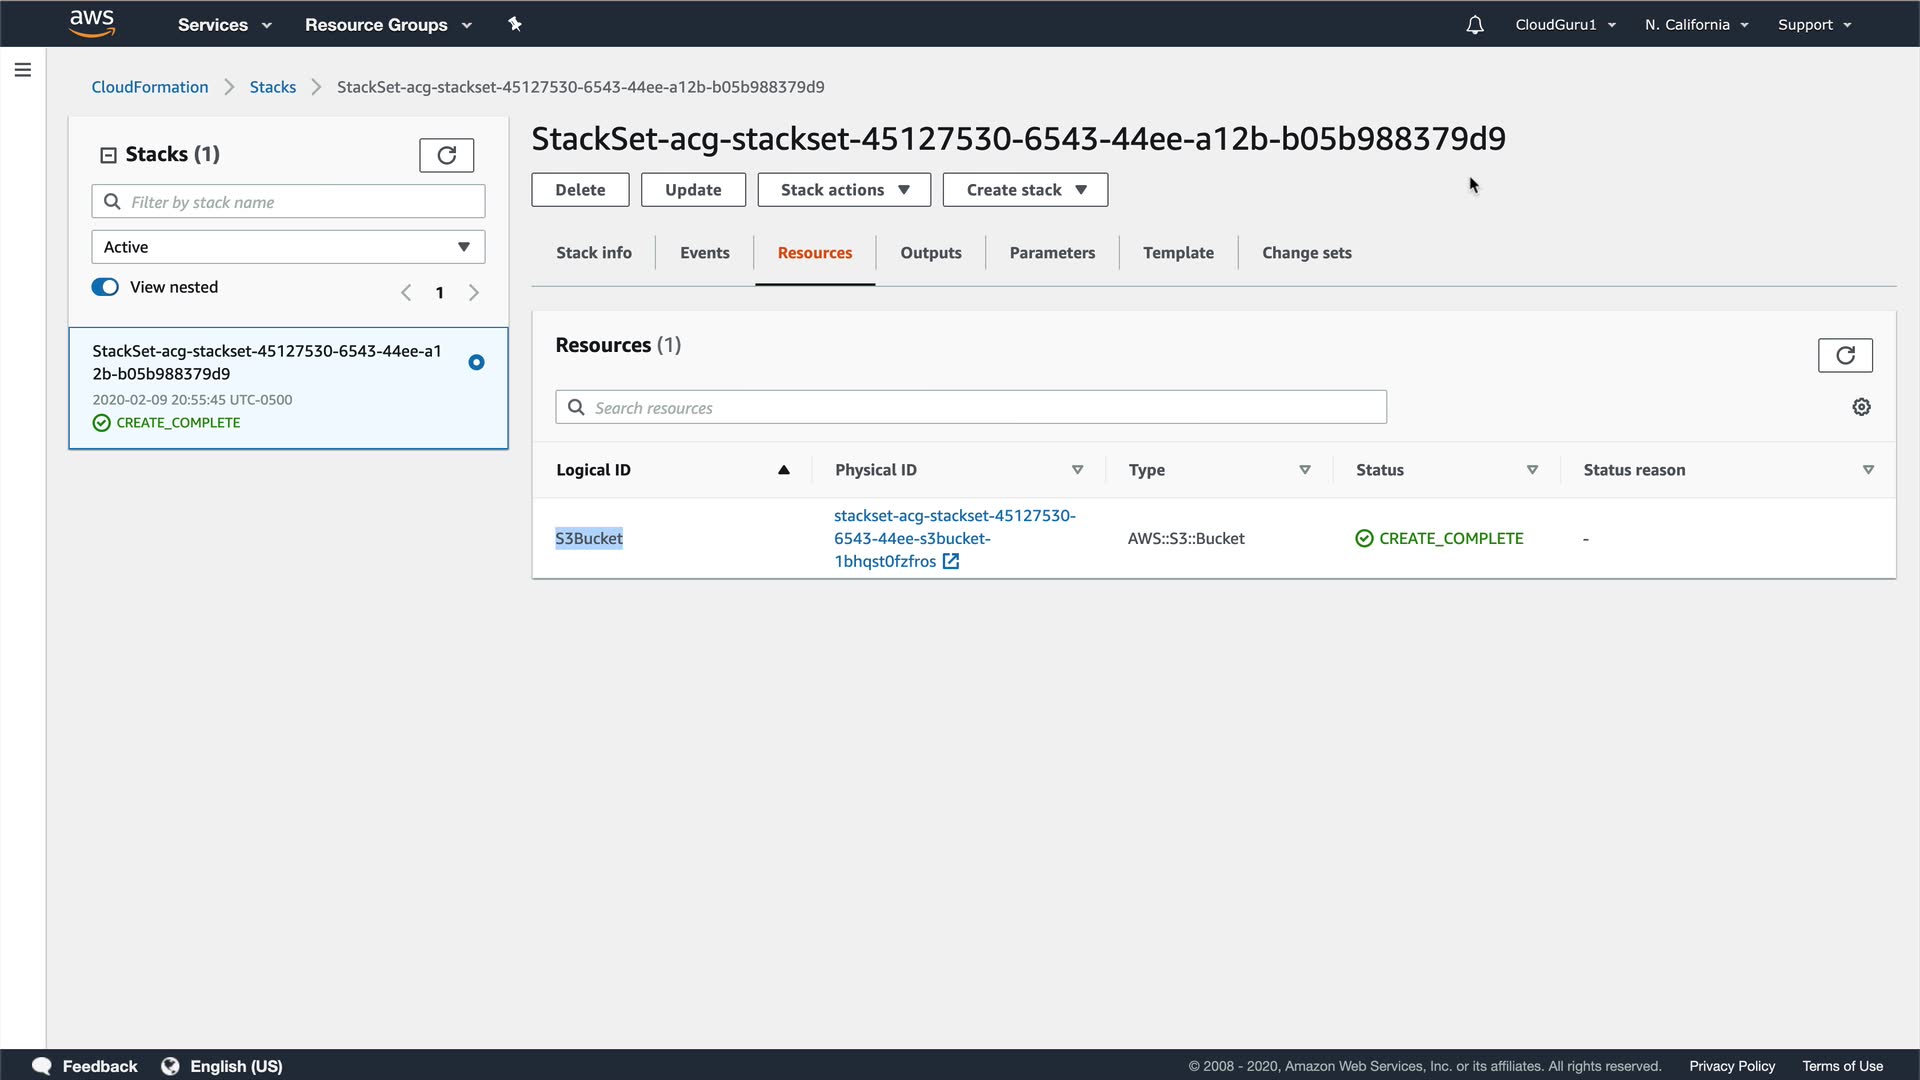1920x1080 pixels.
Task: Expand the Create stack dropdown
Action: 1025,190
